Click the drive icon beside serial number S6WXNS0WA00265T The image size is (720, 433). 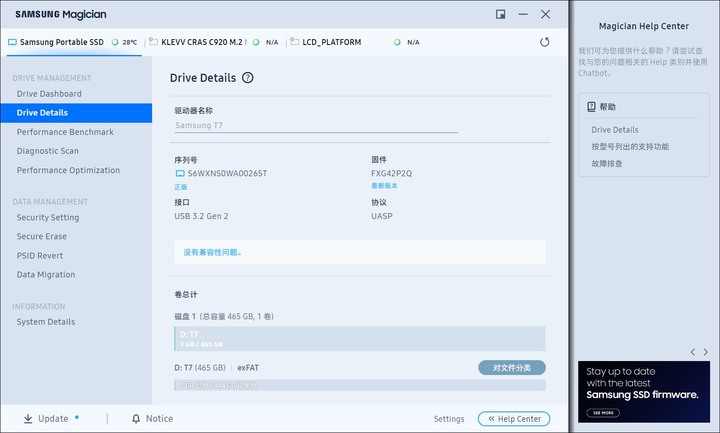180,174
